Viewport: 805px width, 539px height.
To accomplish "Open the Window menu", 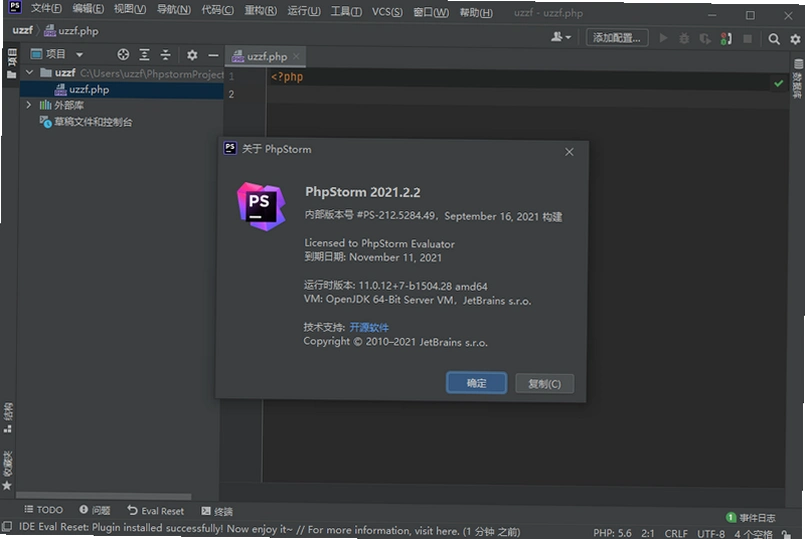I will pyautogui.click(x=431, y=12).
